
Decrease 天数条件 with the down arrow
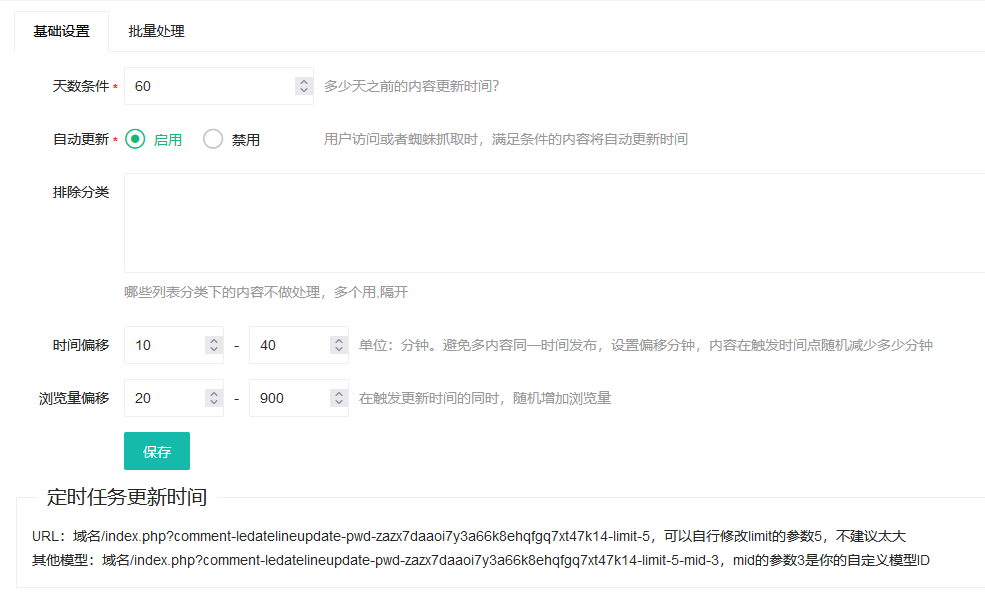(304, 90)
